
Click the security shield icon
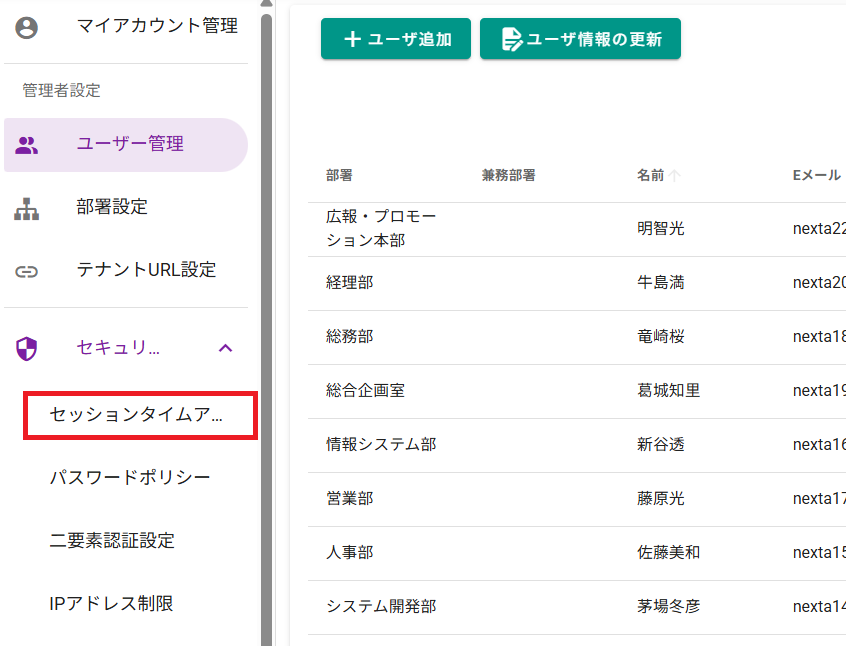tap(27, 348)
